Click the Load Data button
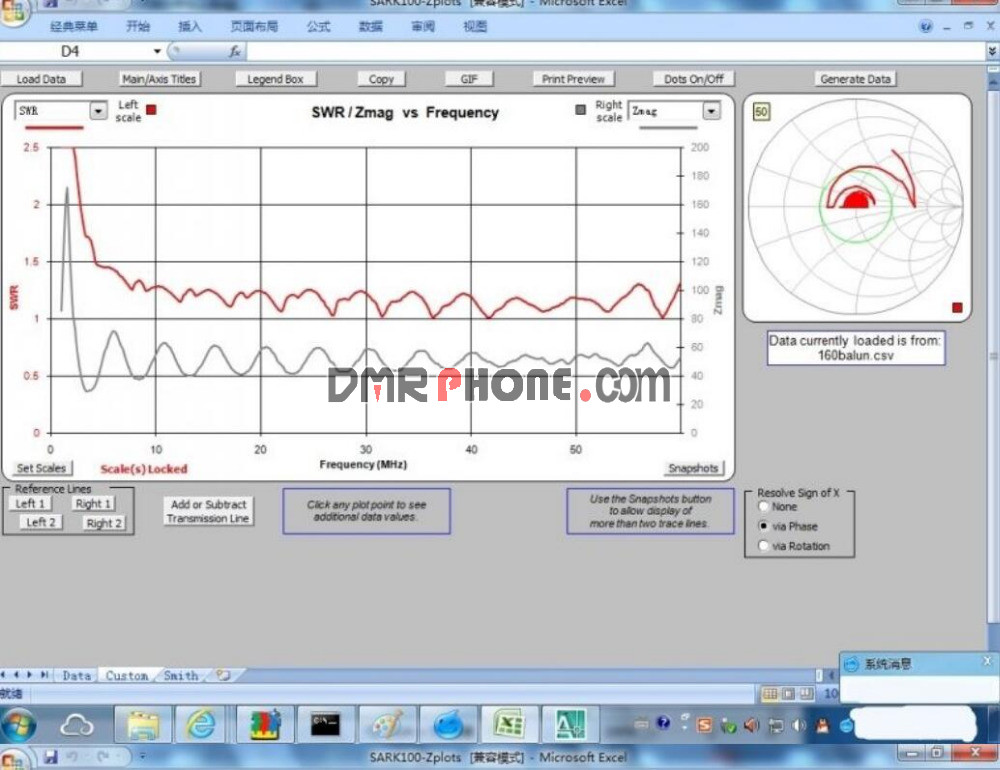This screenshot has height=770, width=1000. (41, 79)
